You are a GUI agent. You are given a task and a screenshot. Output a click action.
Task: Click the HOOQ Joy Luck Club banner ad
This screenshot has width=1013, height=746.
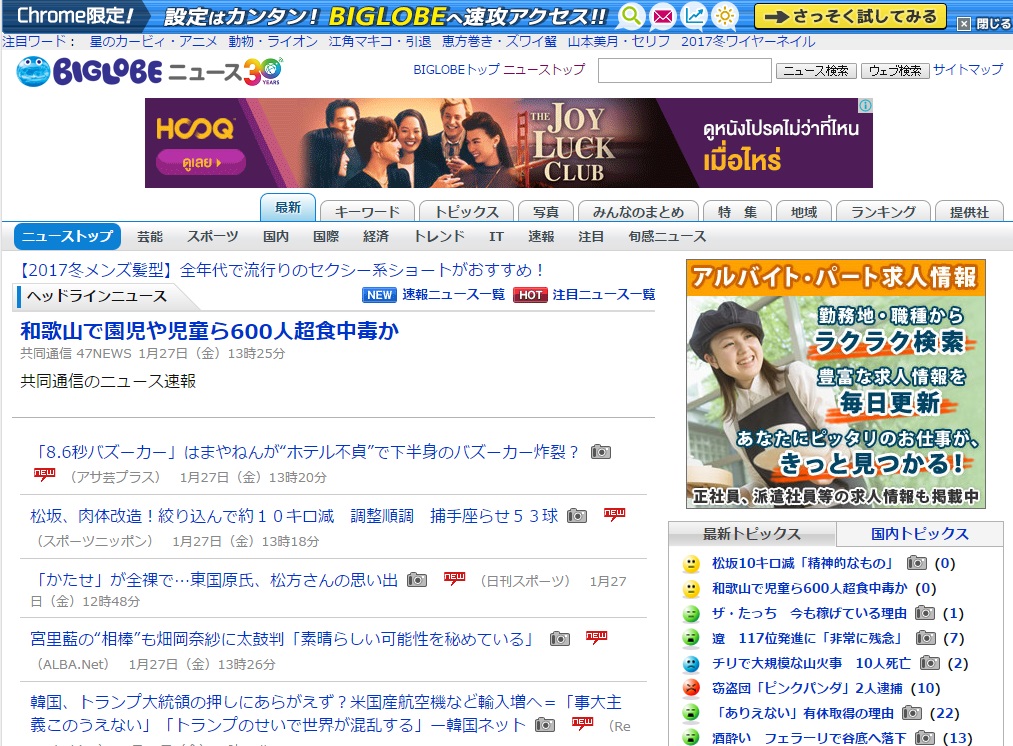(508, 143)
